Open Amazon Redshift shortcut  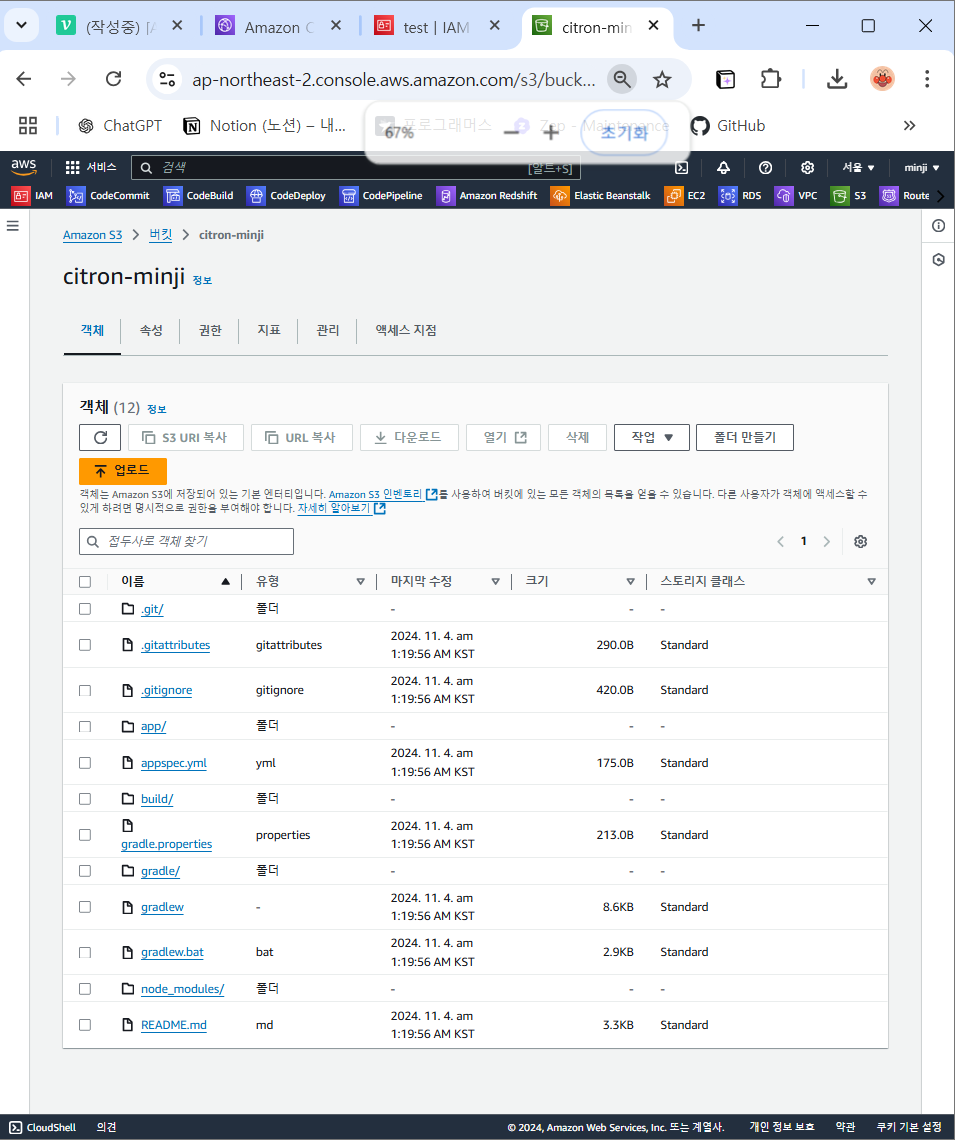tap(487, 196)
